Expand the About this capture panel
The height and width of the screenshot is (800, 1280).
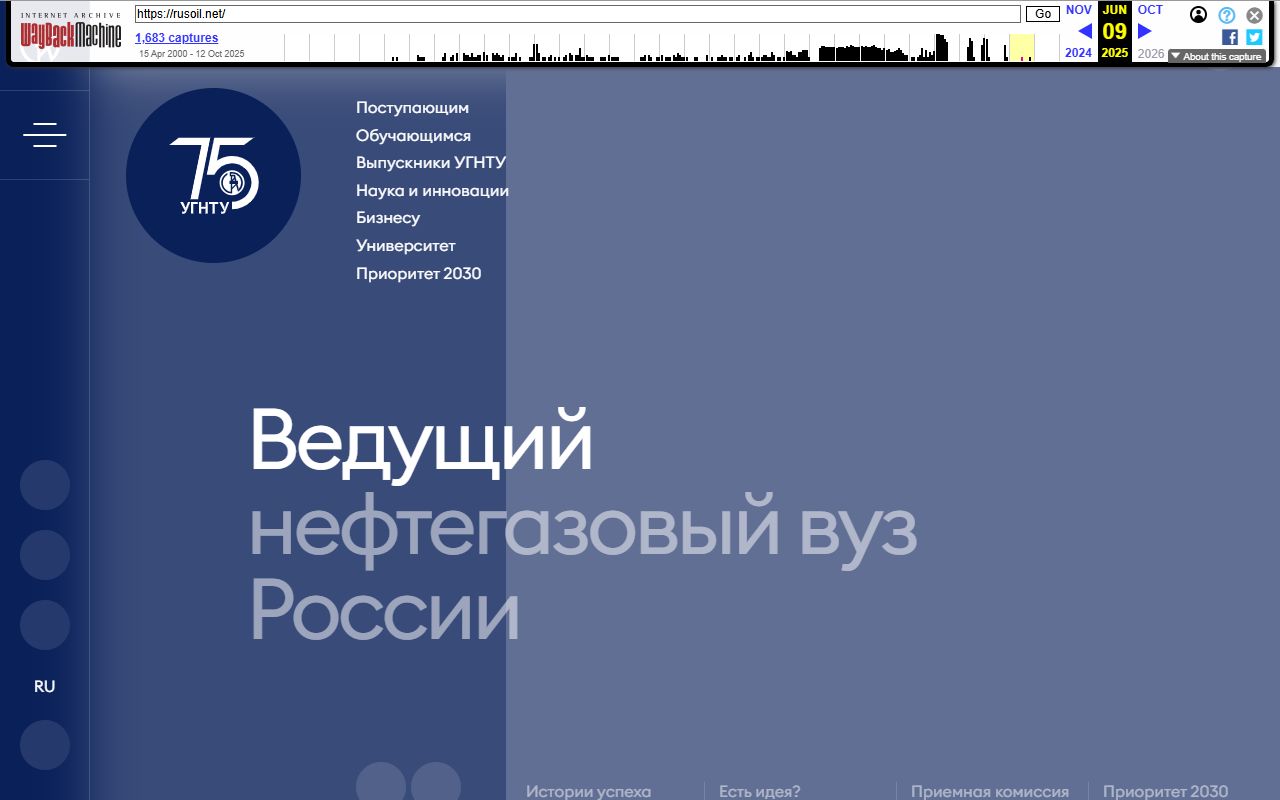point(1216,57)
